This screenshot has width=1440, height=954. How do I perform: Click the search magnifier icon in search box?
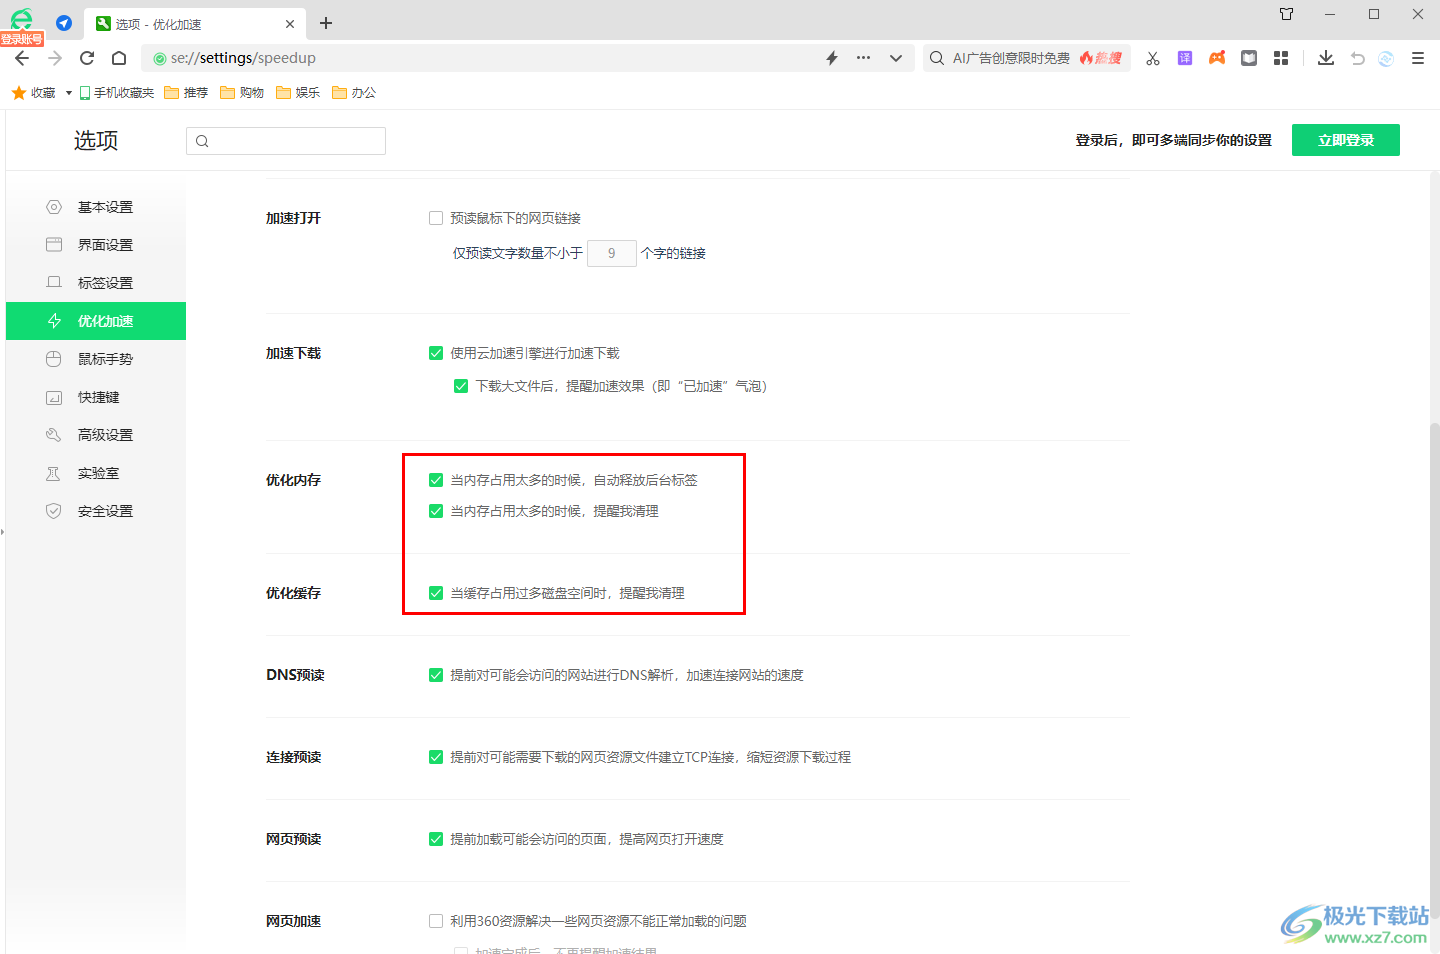937,58
